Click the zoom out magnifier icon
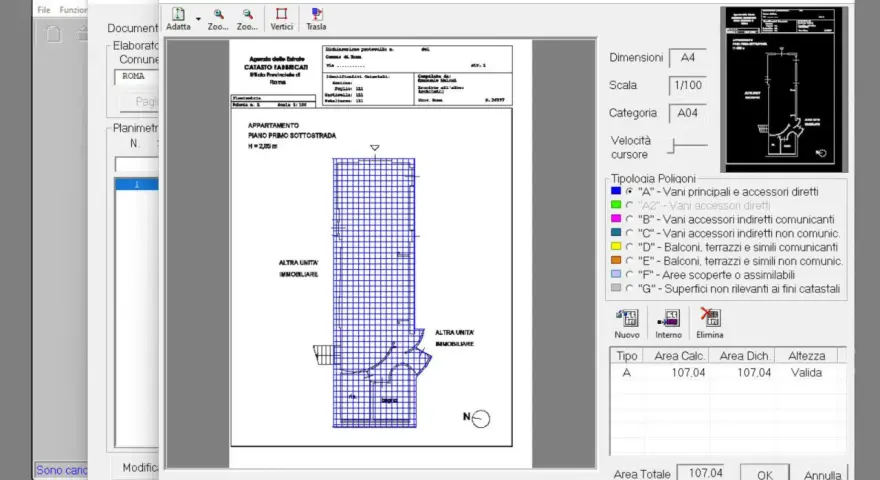This screenshot has width=880, height=480. click(x=248, y=15)
